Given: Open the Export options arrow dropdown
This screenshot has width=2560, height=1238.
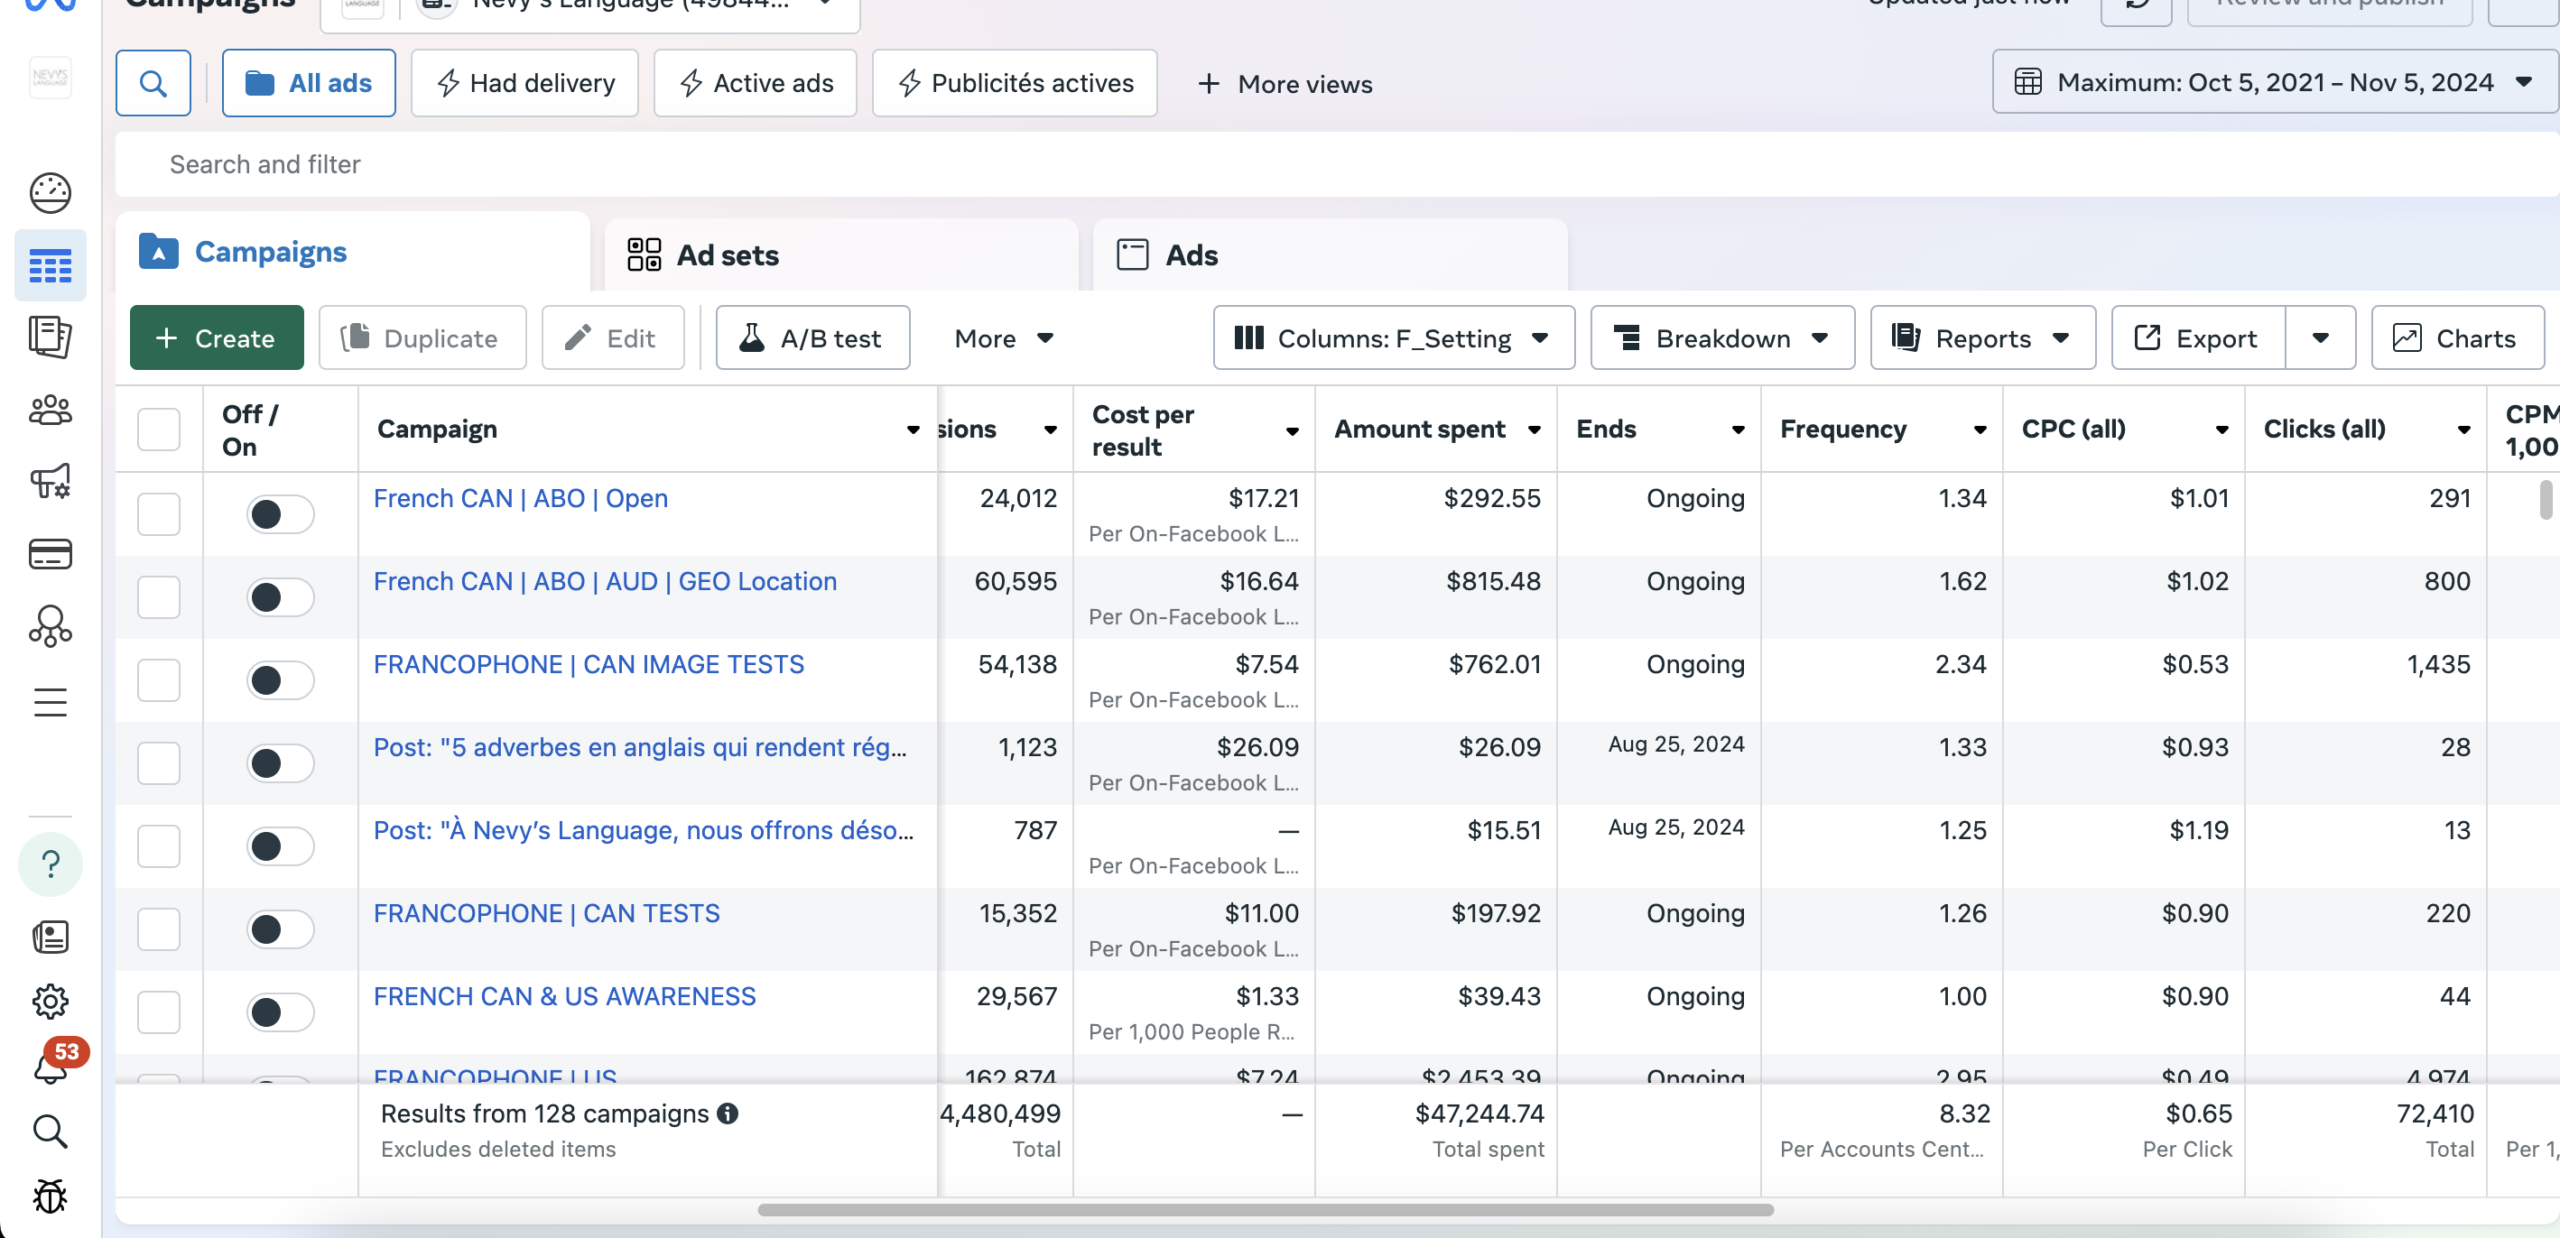Looking at the screenshot, I should pos(2321,338).
